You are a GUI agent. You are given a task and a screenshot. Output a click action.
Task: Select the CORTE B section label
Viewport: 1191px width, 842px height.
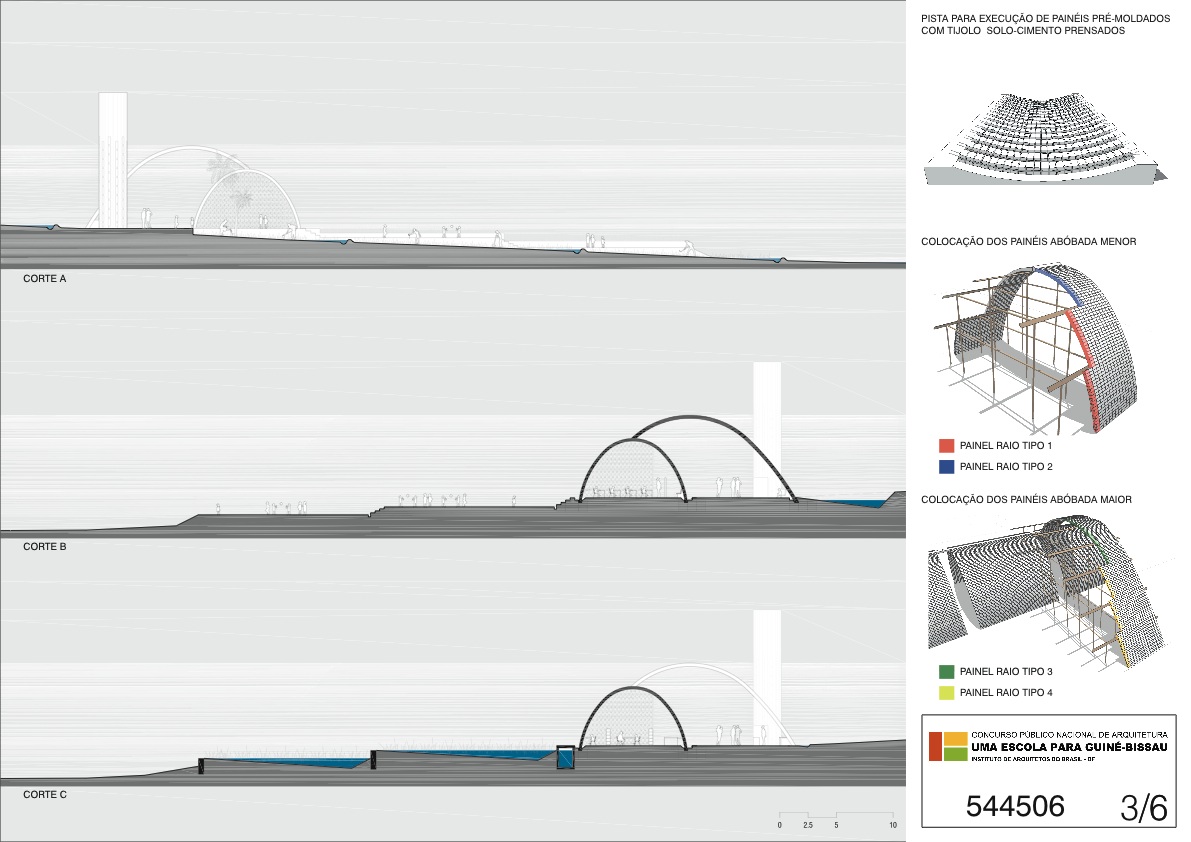[x=45, y=548]
